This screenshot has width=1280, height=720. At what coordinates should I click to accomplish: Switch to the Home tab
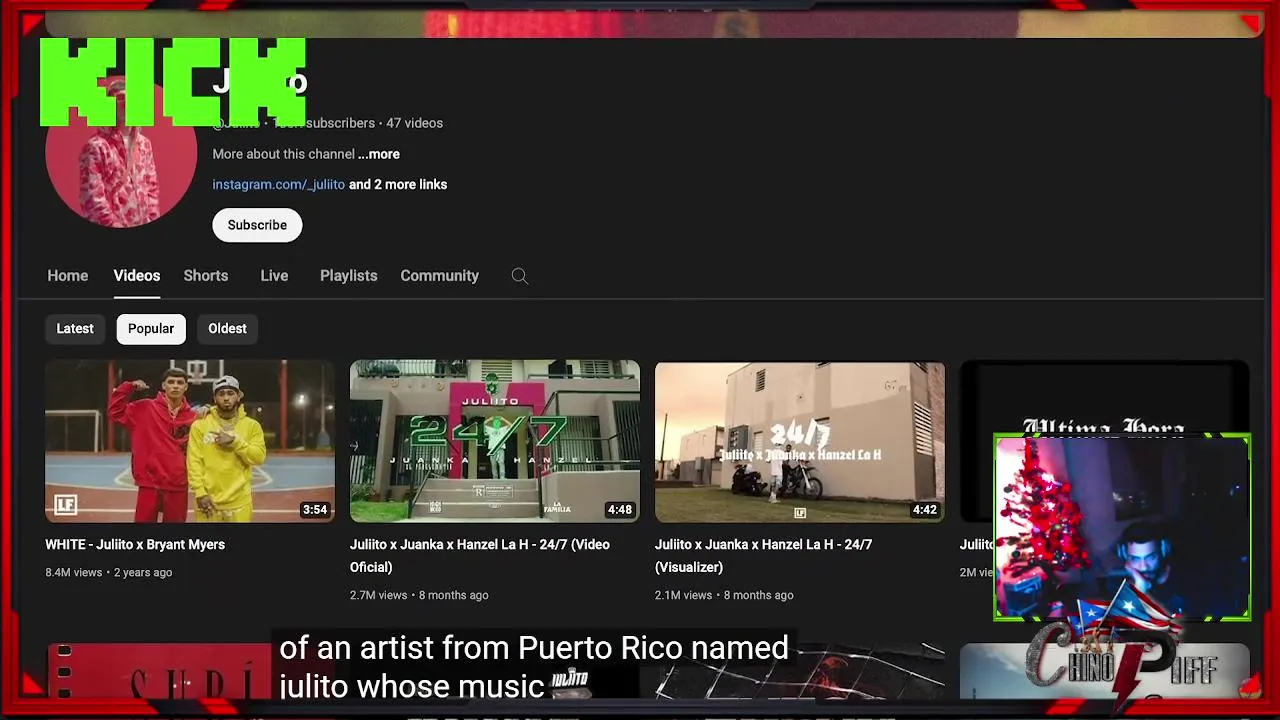[x=68, y=276]
